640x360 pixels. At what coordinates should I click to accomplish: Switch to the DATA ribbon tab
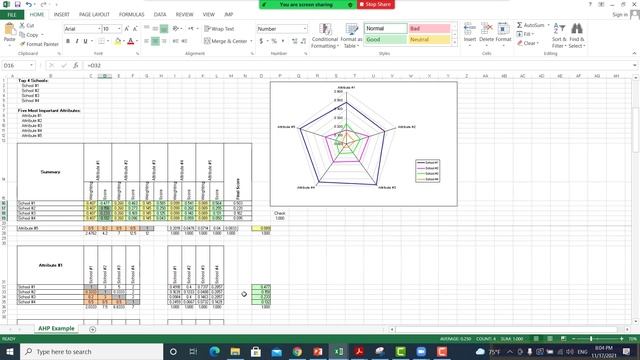(x=160, y=15)
